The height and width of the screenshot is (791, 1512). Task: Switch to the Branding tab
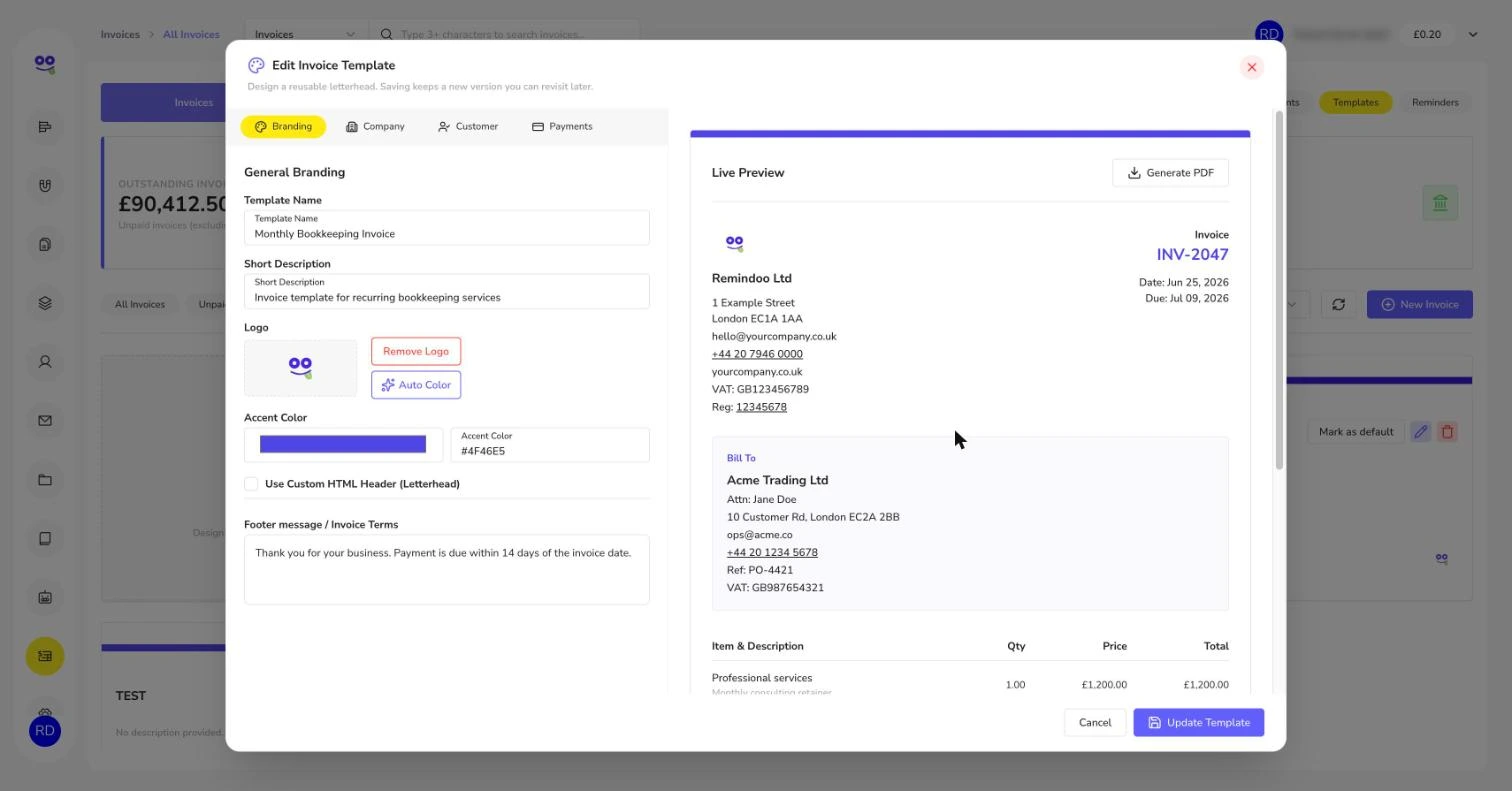[x=283, y=127]
